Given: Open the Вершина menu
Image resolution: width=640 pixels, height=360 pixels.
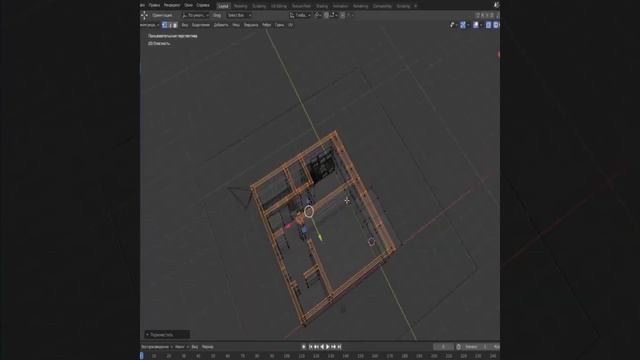Looking at the screenshot, I should [251, 25].
